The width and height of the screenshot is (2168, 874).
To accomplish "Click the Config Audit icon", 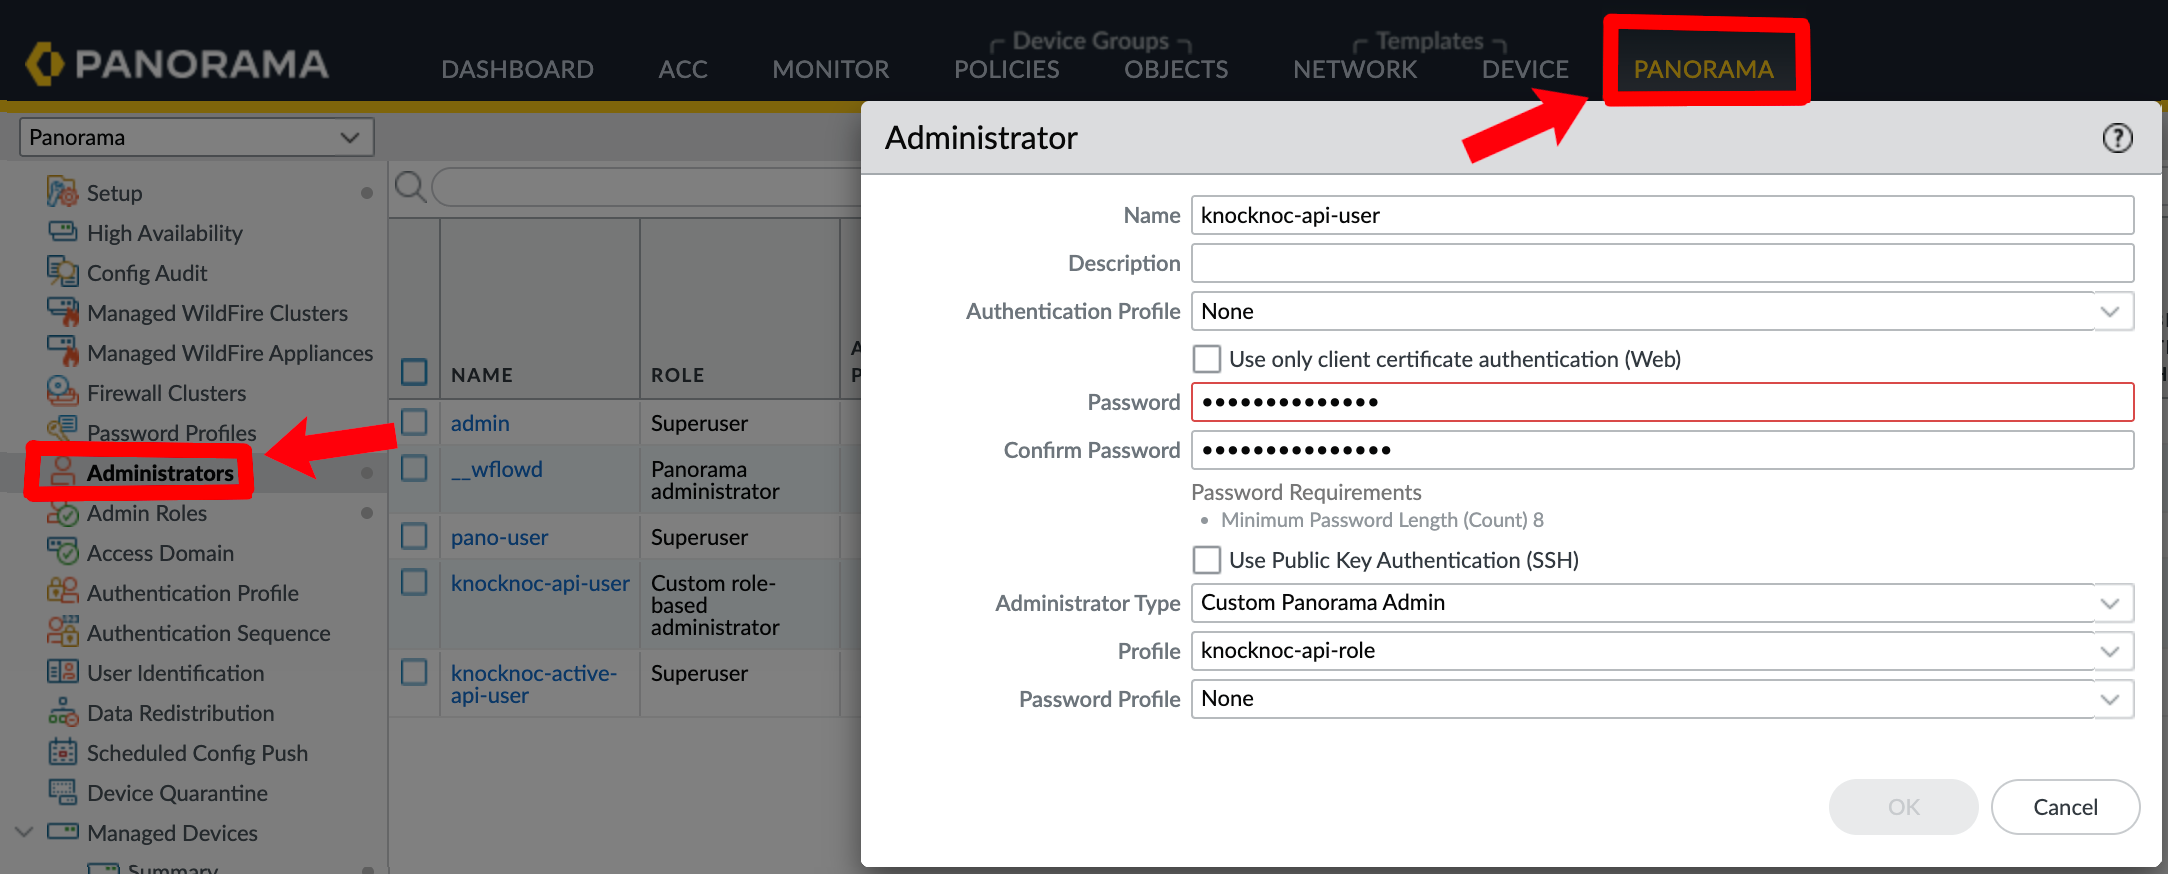I will pyautogui.click(x=62, y=272).
